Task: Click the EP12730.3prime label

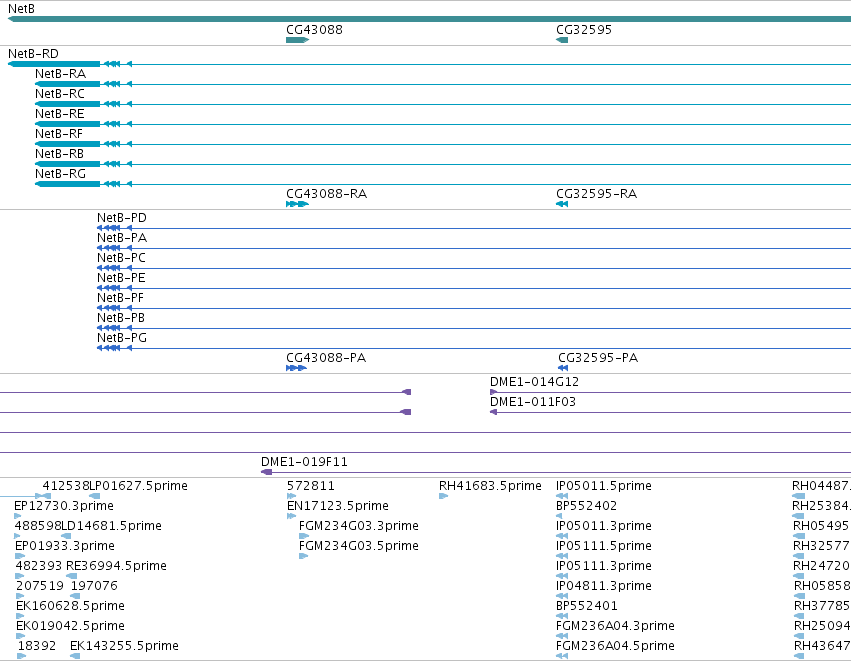Action: tap(64, 506)
